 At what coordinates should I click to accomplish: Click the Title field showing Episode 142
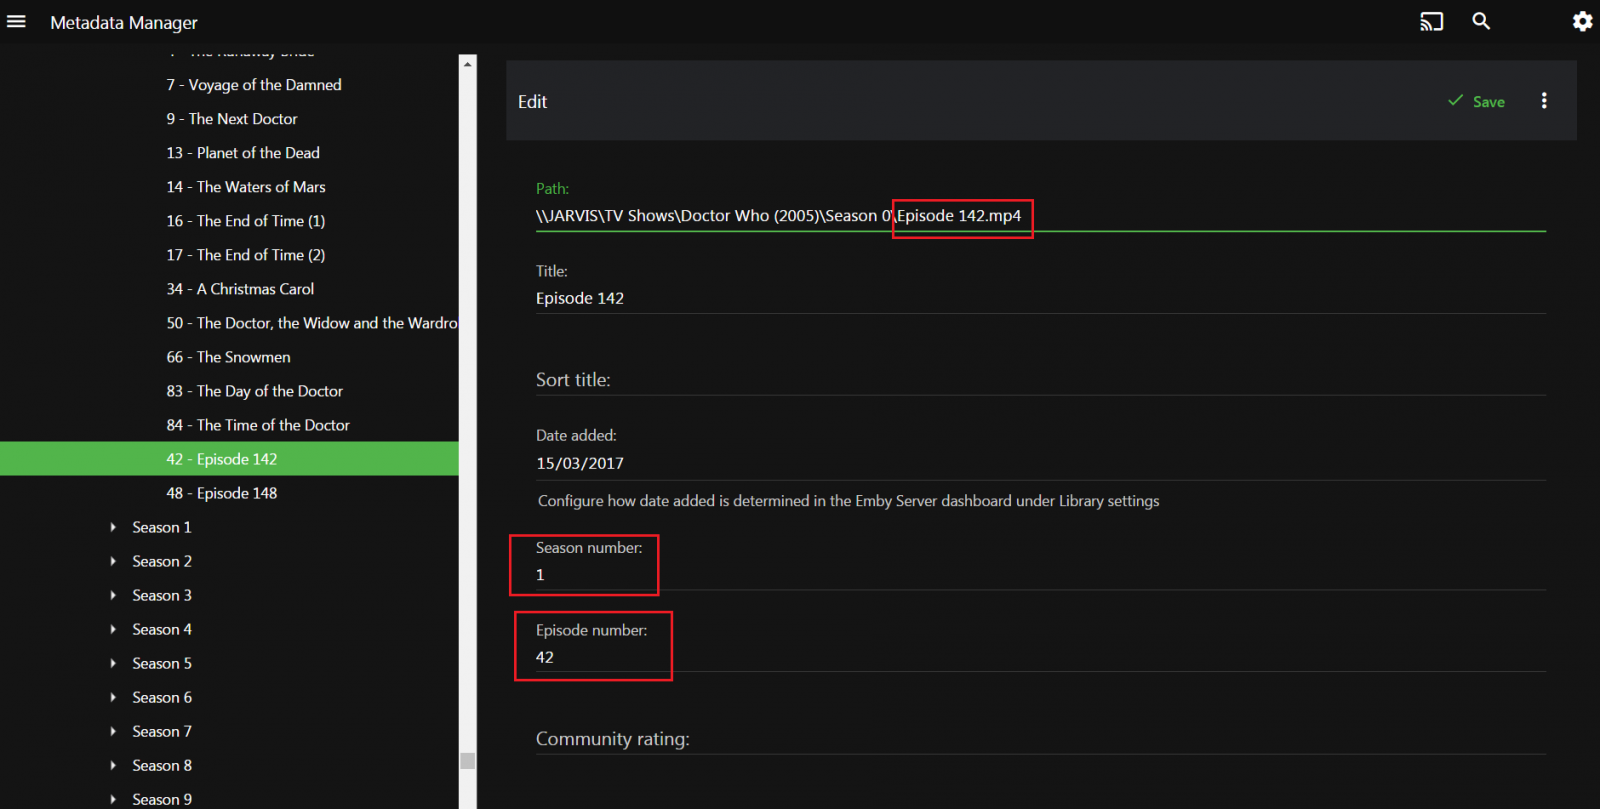1040,298
